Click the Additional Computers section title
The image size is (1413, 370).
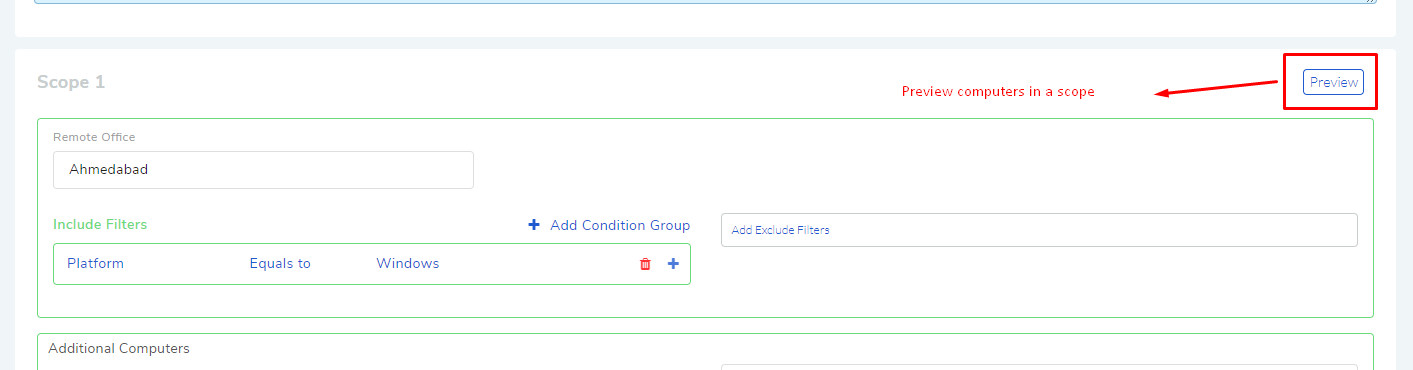tap(119, 348)
